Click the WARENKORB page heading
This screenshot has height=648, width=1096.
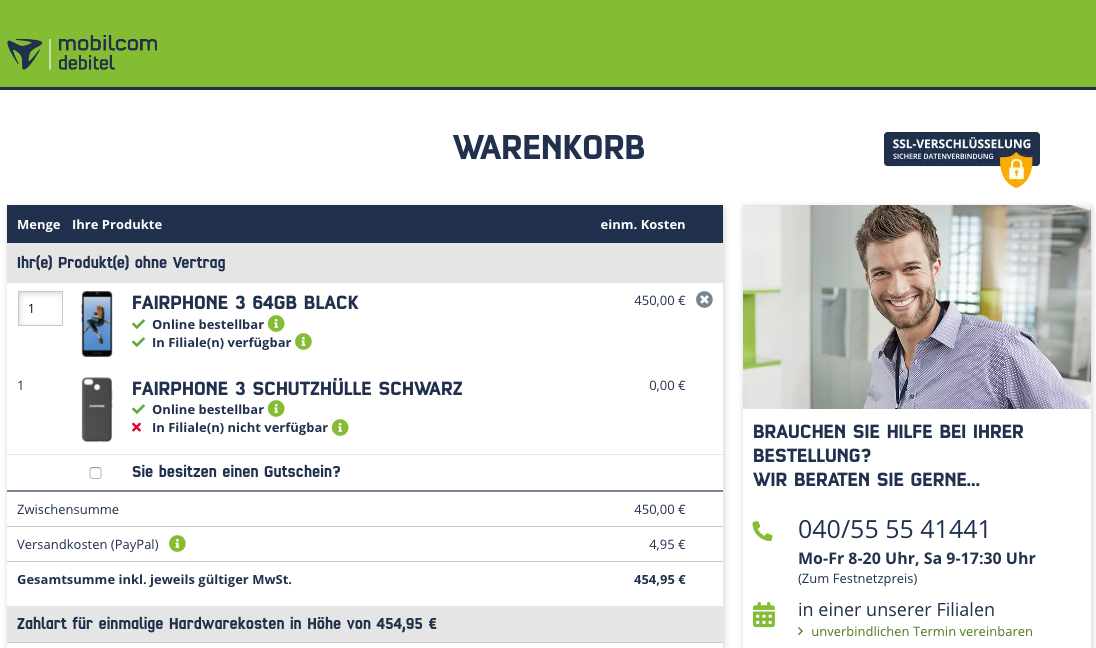coord(549,147)
